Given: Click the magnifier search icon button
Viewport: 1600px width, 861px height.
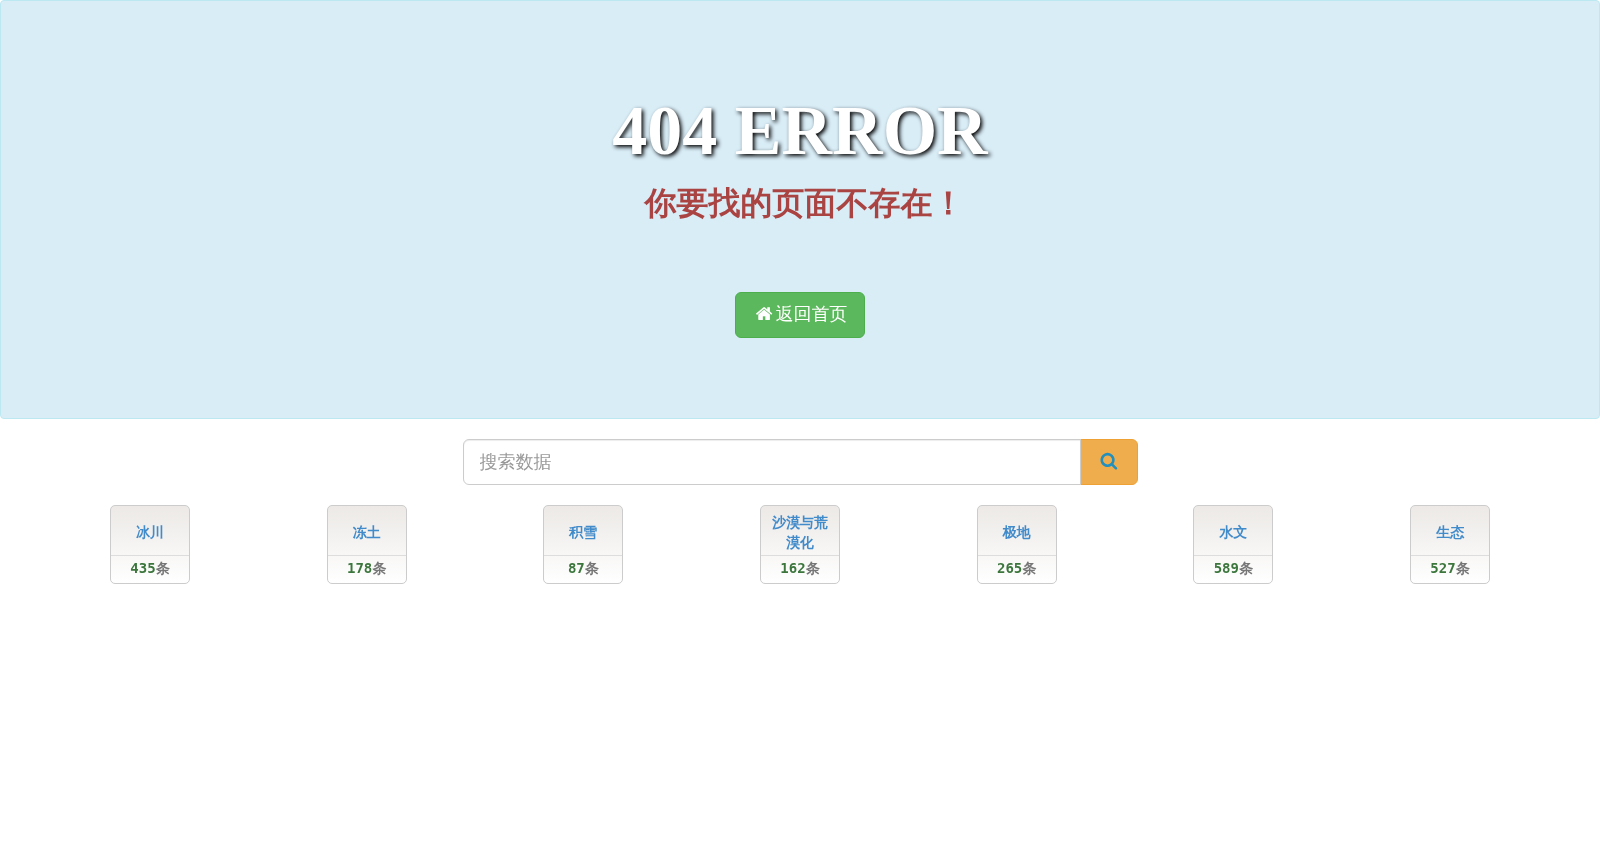Looking at the screenshot, I should [x=1109, y=462].
